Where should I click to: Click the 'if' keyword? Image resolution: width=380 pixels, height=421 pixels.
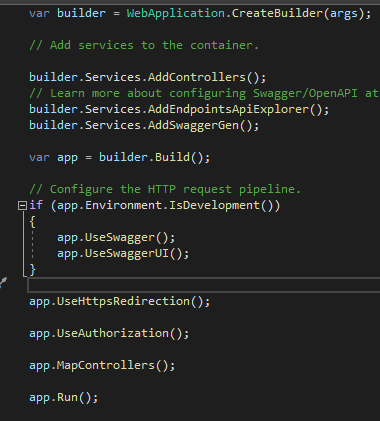tap(36, 205)
